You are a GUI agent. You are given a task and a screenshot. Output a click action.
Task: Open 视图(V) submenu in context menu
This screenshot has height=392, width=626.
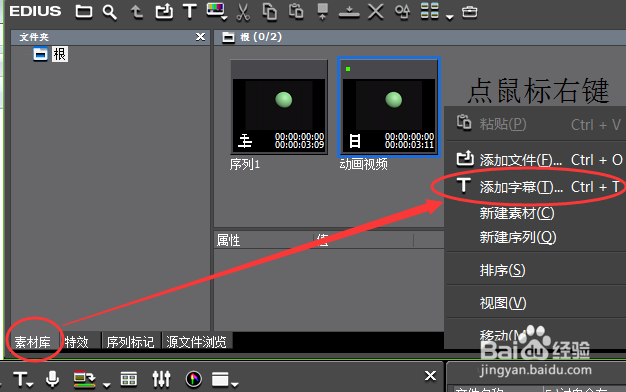coord(536,303)
